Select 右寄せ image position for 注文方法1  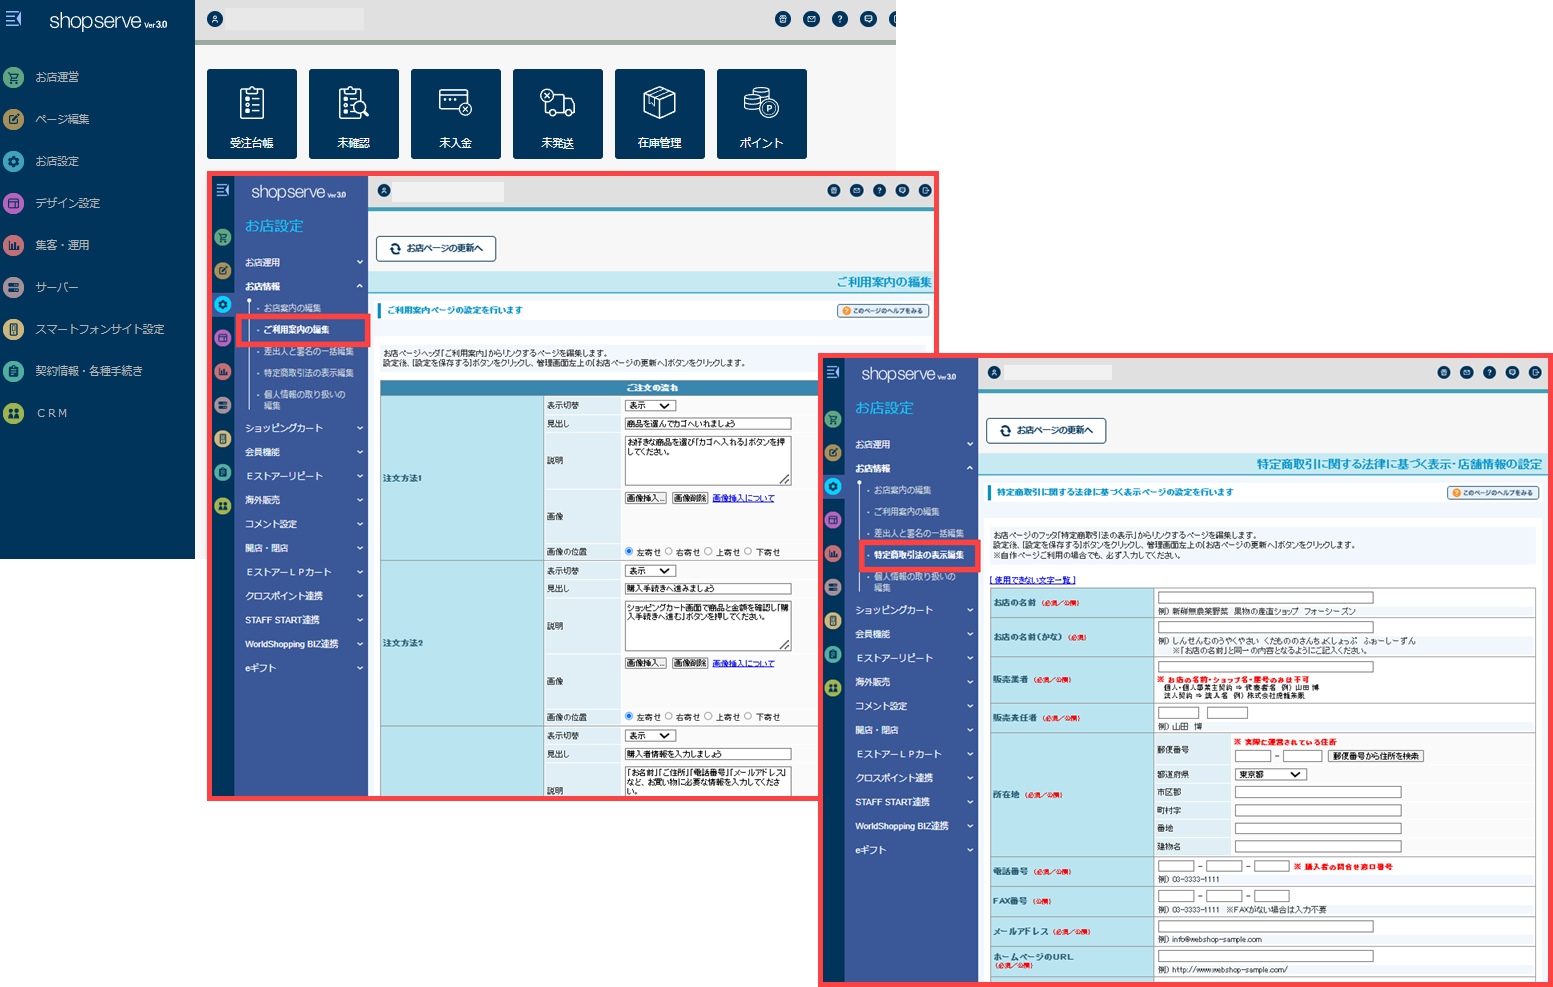[x=669, y=551]
